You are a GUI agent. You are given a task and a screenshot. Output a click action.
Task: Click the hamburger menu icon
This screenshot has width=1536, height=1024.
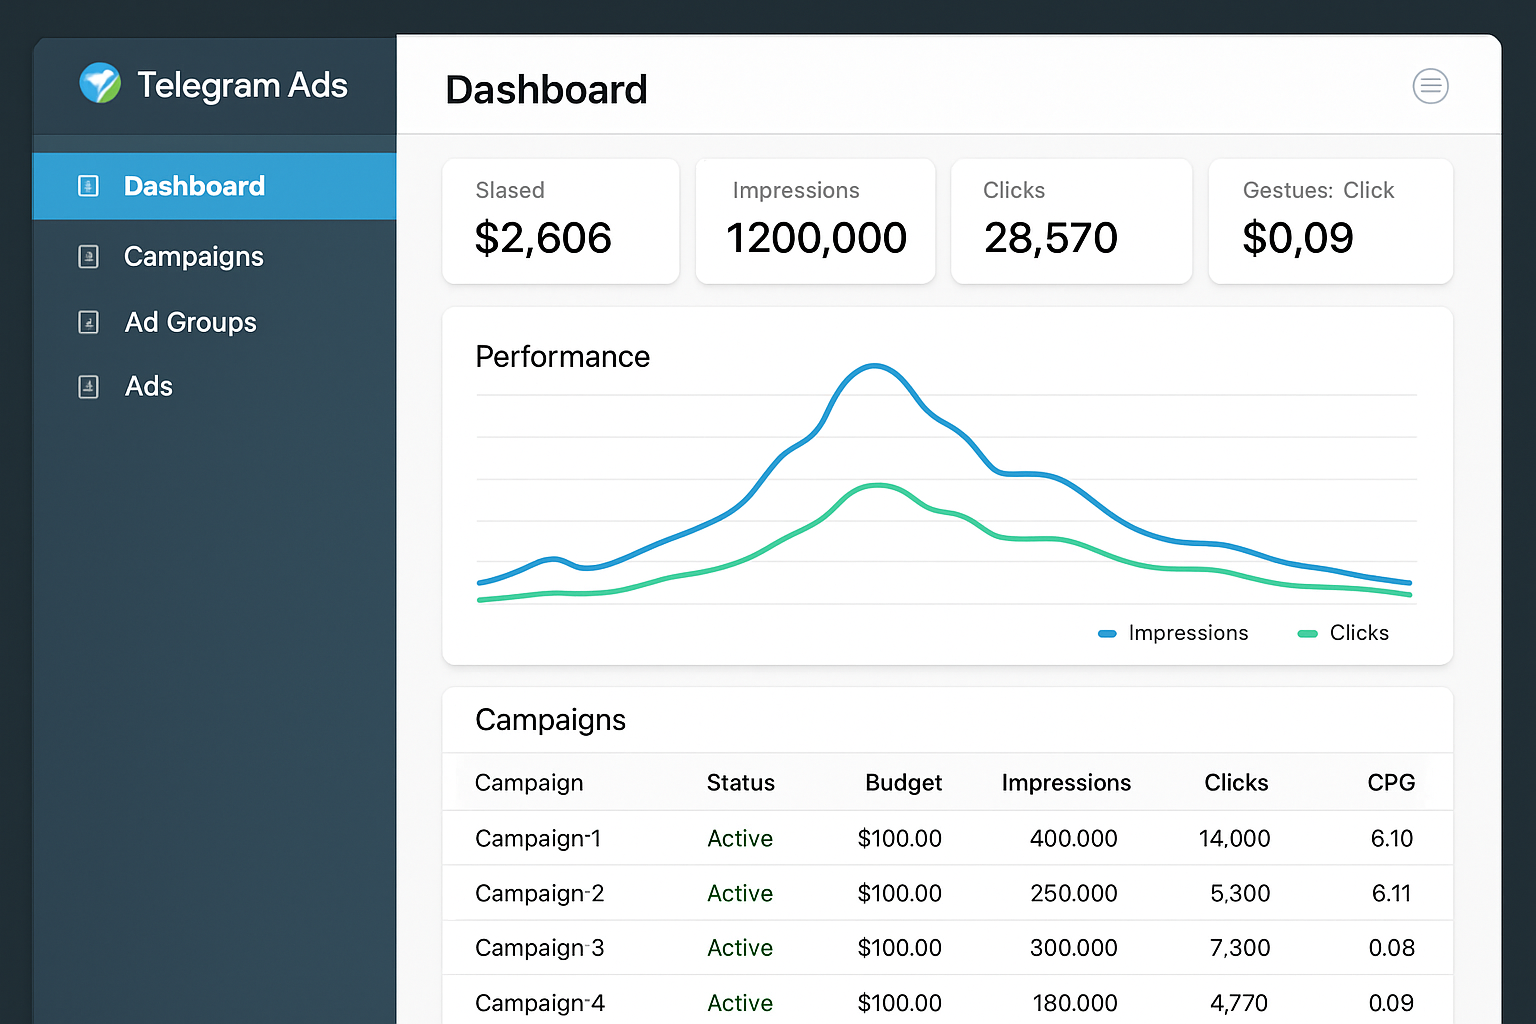(1430, 86)
